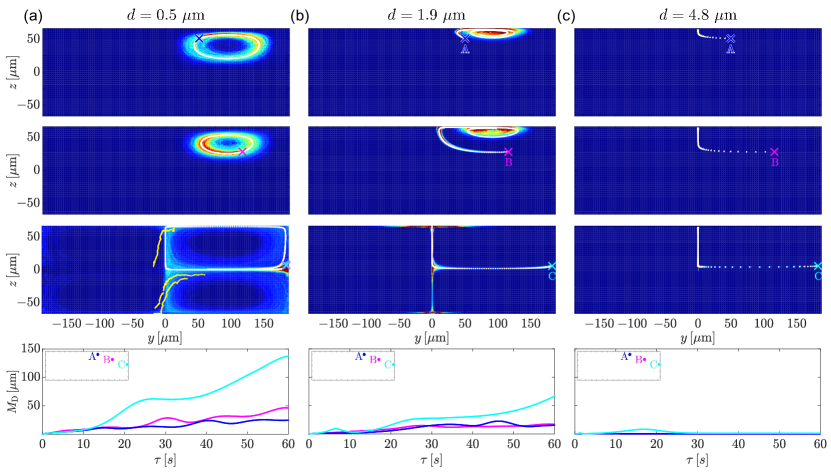Click upper yellow trajectory in panel (a) bottom heatmap
This screenshot has height=472, width=831.
point(160,245)
